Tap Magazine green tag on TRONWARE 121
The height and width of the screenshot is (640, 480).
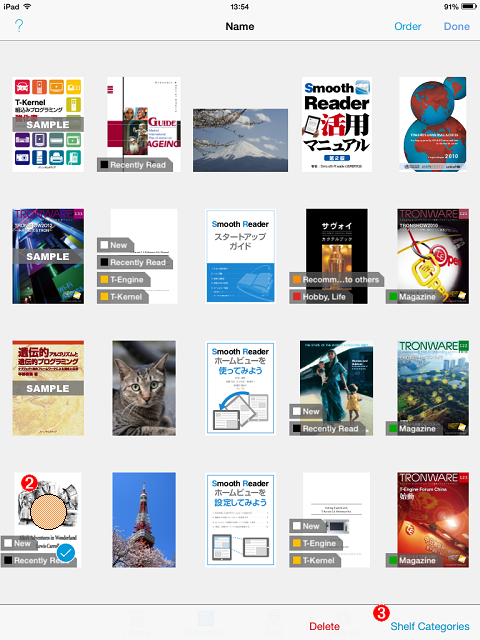413,297
